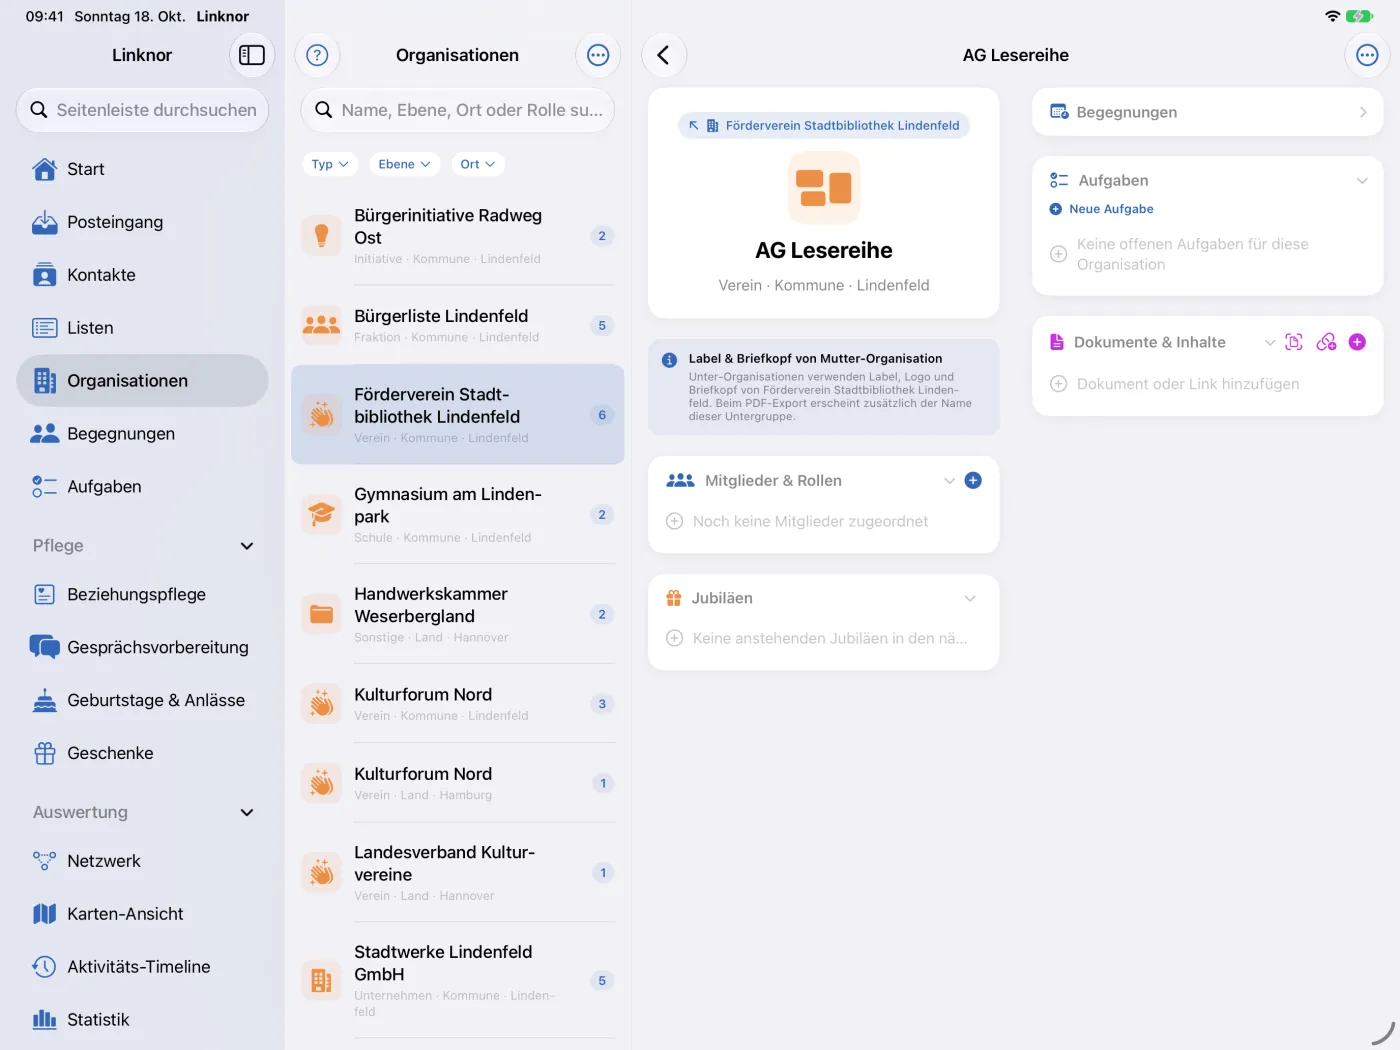The image size is (1400, 1050).
Task: Collapse the Auswertung section
Action: click(247, 813)
